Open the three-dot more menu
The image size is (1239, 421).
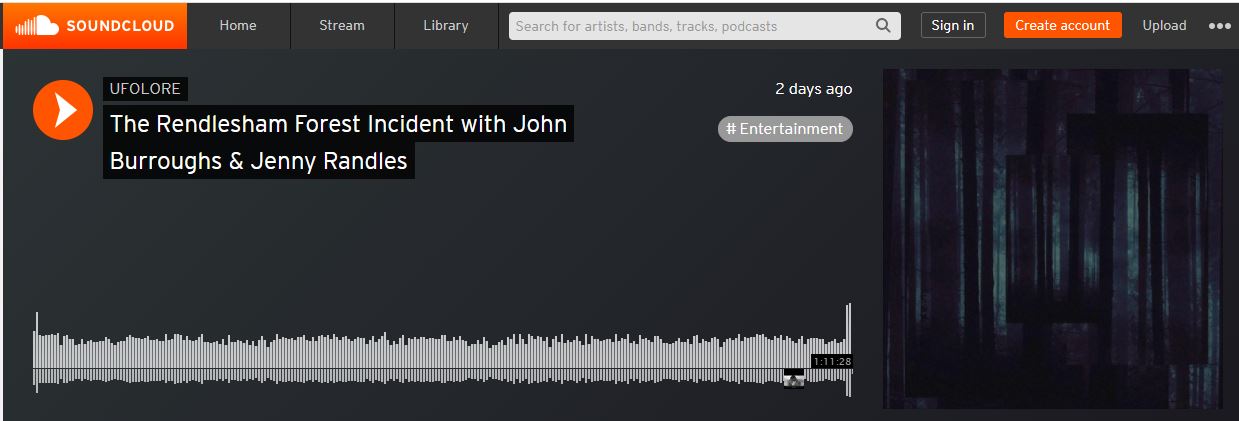(x=1219, y=26)
